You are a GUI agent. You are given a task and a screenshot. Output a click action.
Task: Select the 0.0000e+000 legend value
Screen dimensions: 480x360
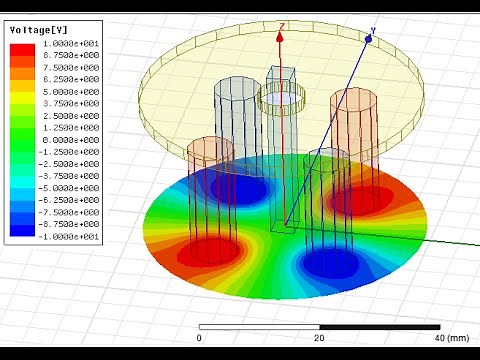71,140
